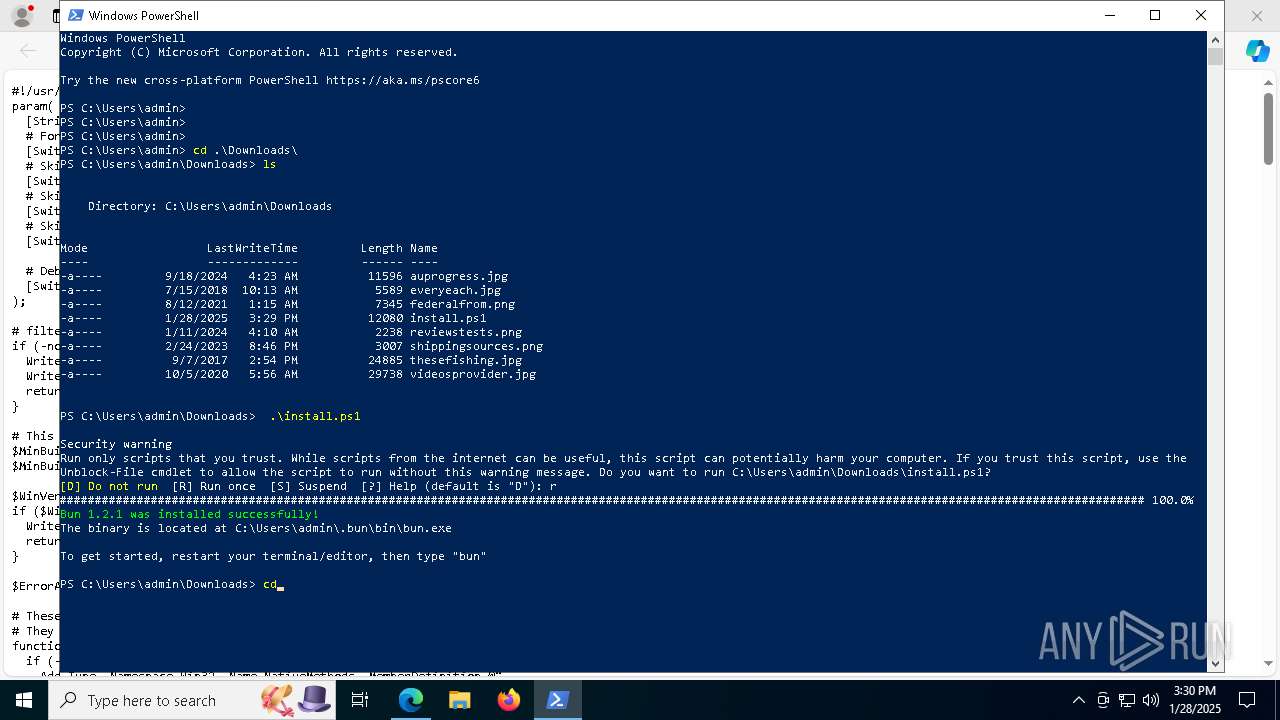Click the '.\install.ps1' command text
Screen dimensions: 1280x720
[x=315, y=416]
